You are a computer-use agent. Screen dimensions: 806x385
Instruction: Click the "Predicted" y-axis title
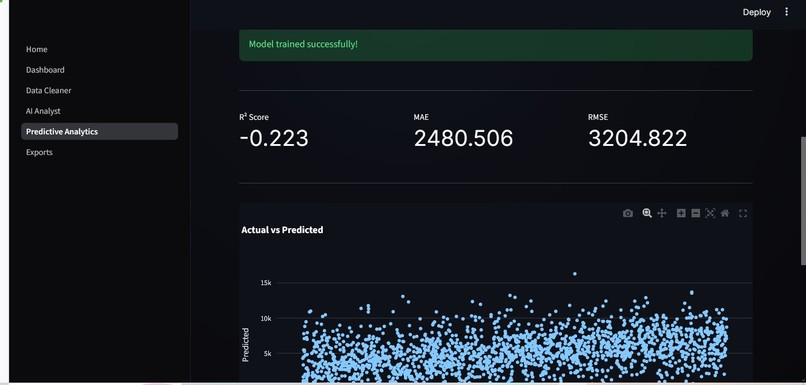click(246, 345)
